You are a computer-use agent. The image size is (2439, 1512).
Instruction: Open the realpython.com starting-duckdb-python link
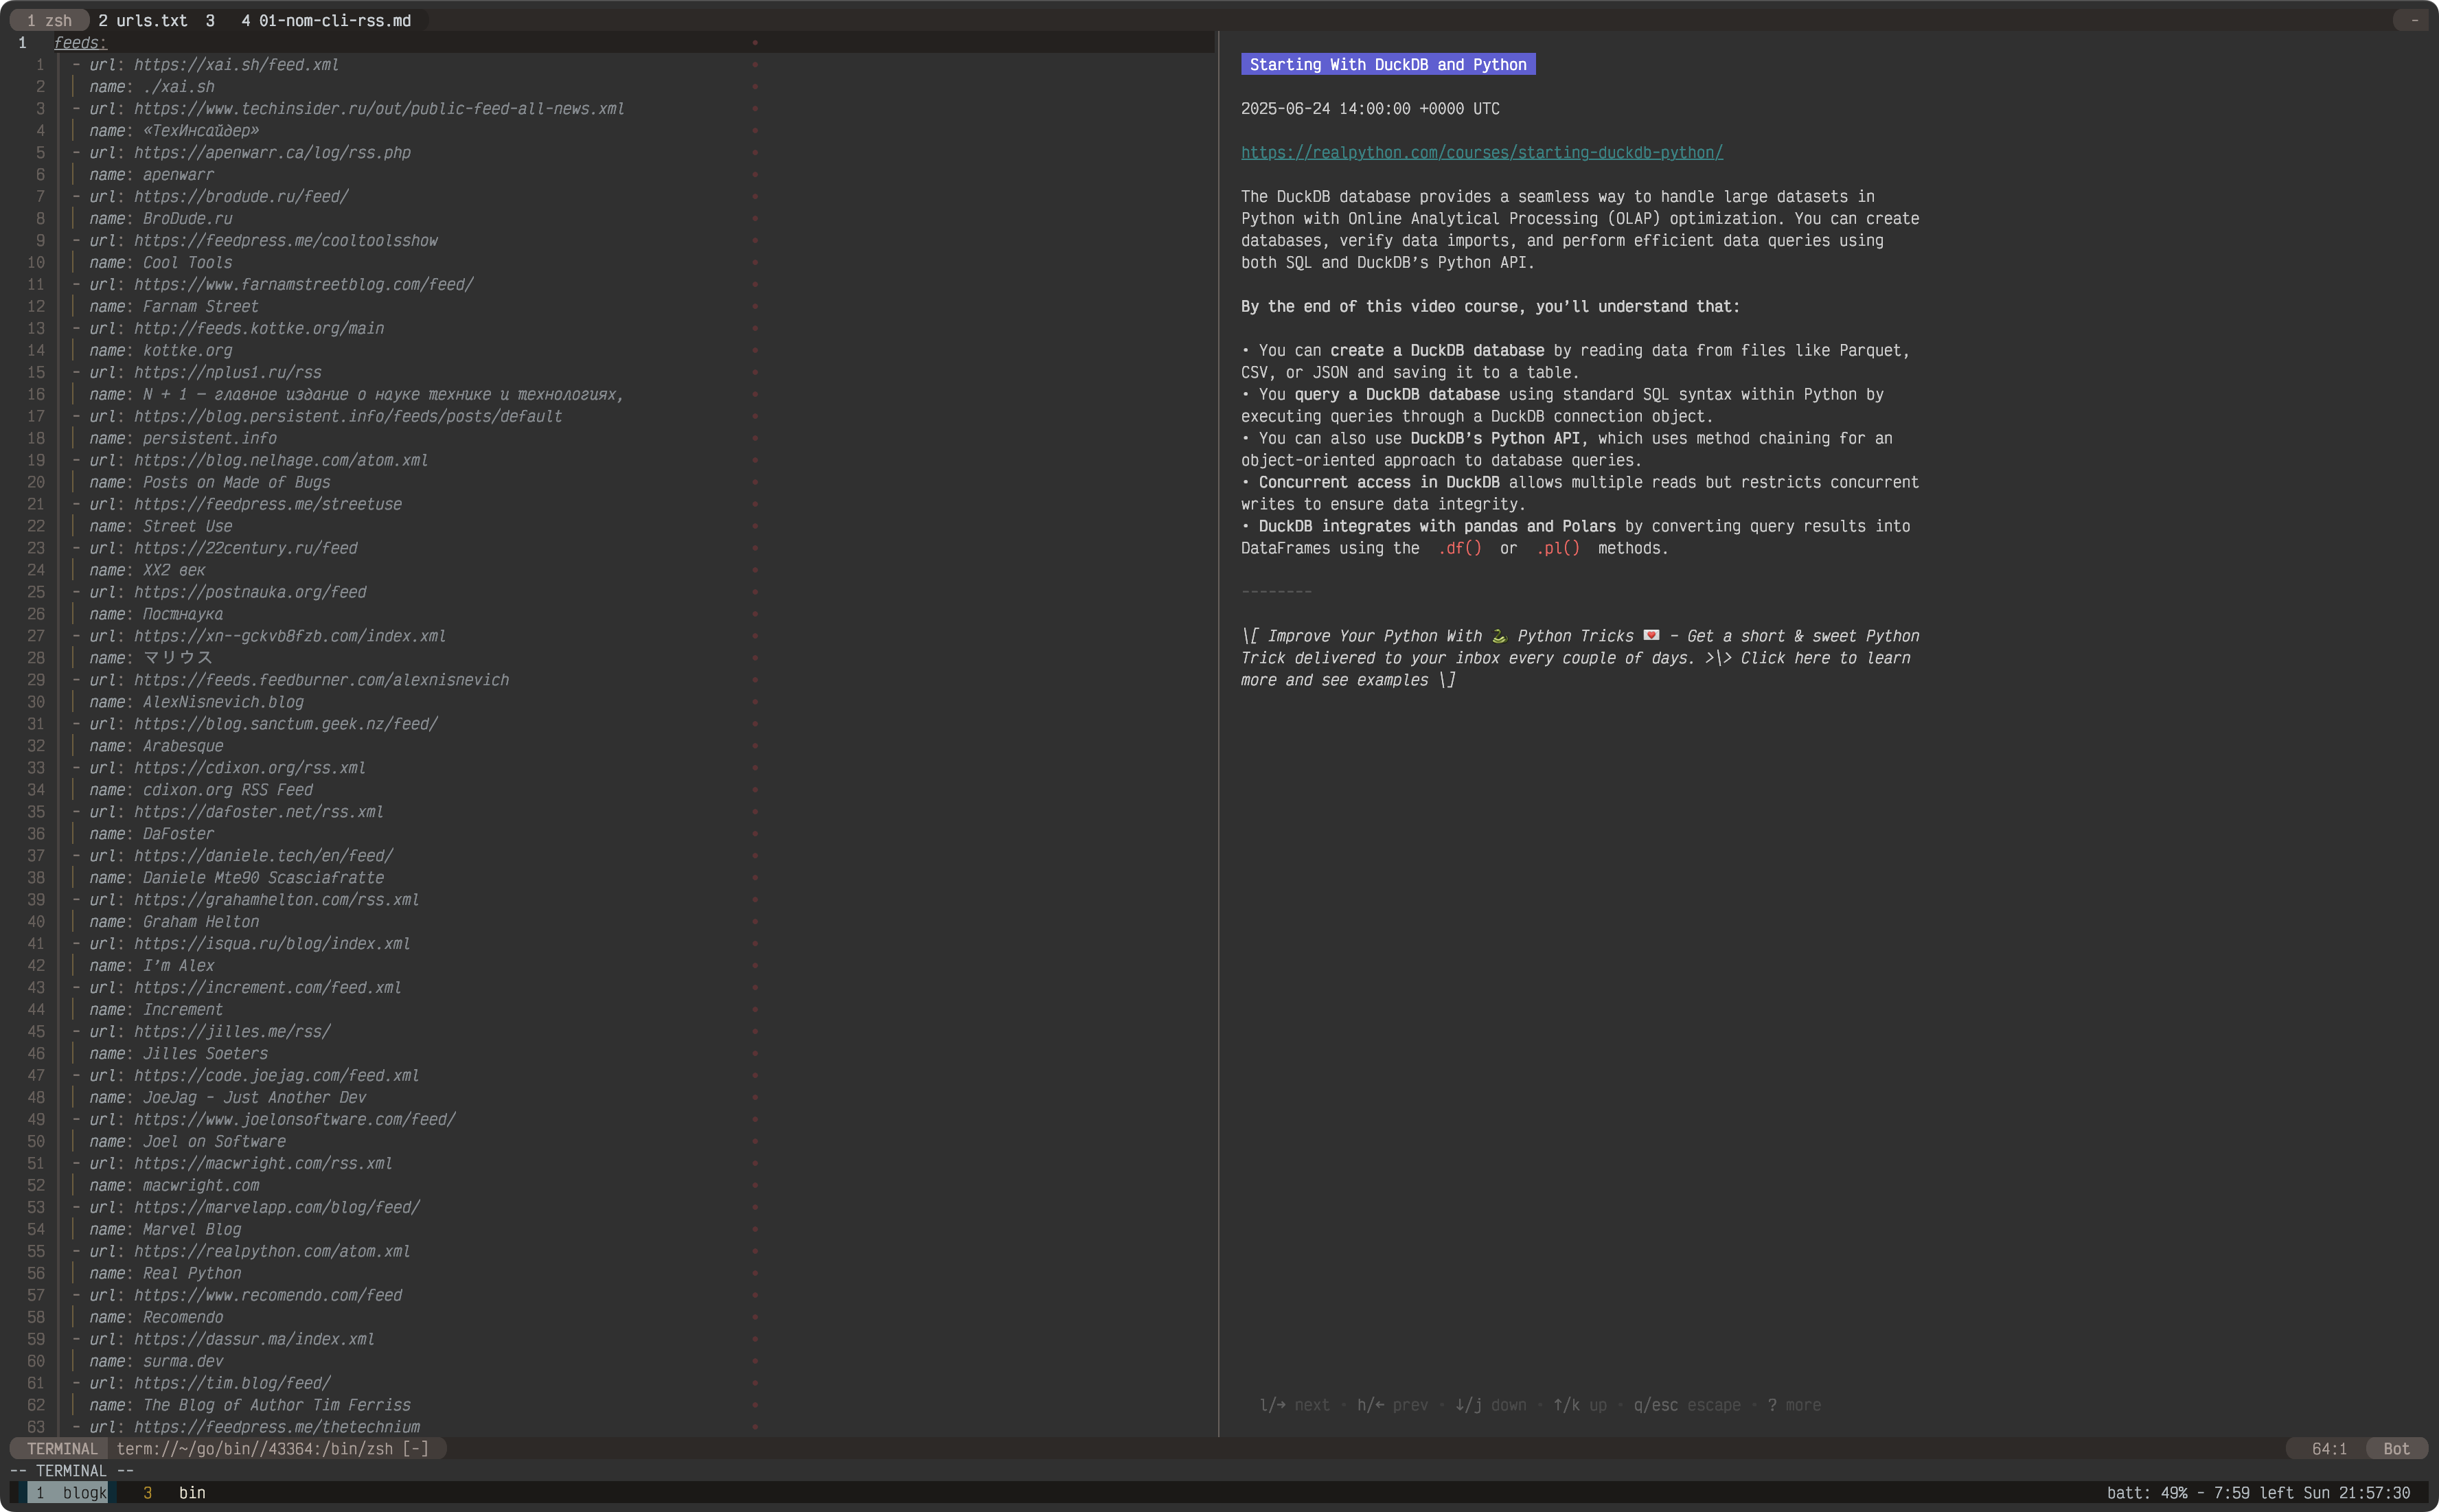tap(1481, 152)
